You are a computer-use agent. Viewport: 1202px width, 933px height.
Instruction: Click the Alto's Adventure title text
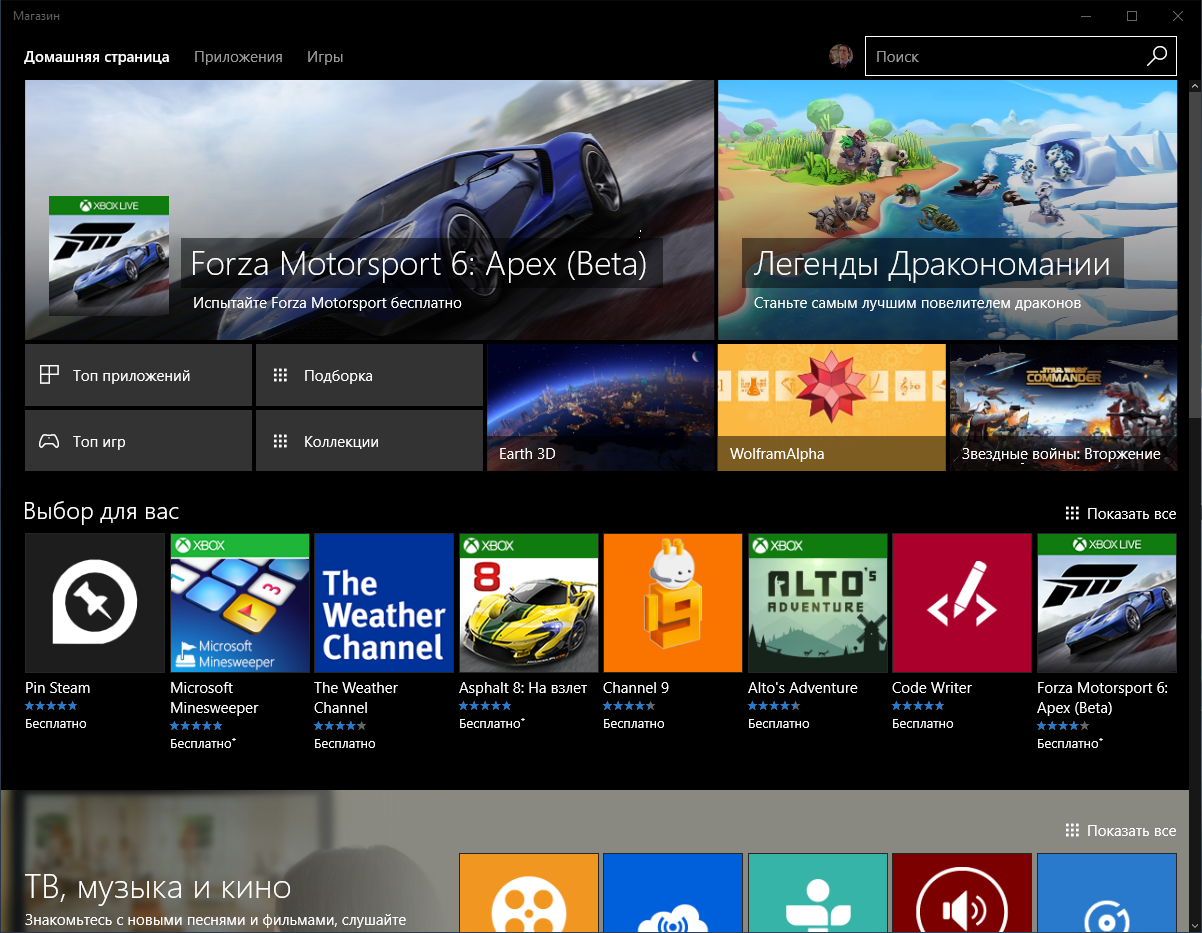(x=803, y=688)
